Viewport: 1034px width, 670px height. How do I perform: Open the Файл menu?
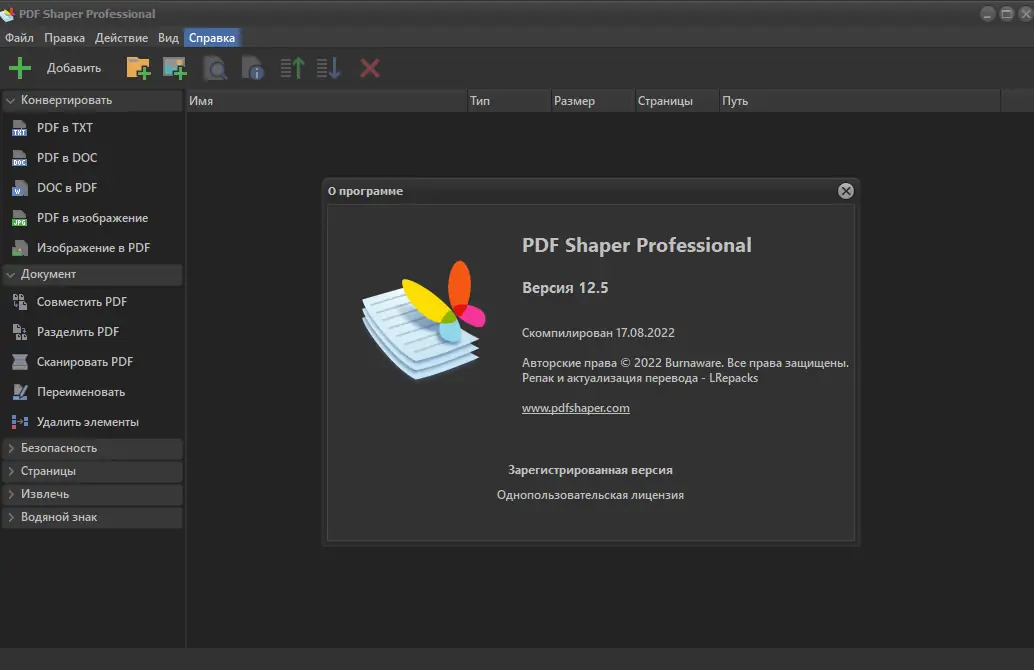[19, 38]
